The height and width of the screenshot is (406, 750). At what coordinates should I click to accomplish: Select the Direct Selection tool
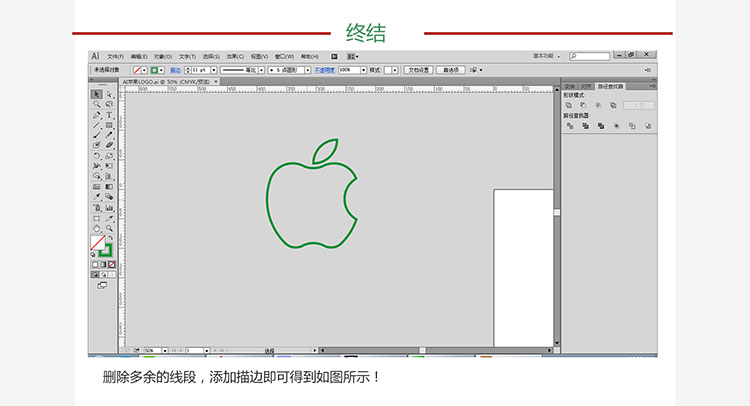coord(110,94)
